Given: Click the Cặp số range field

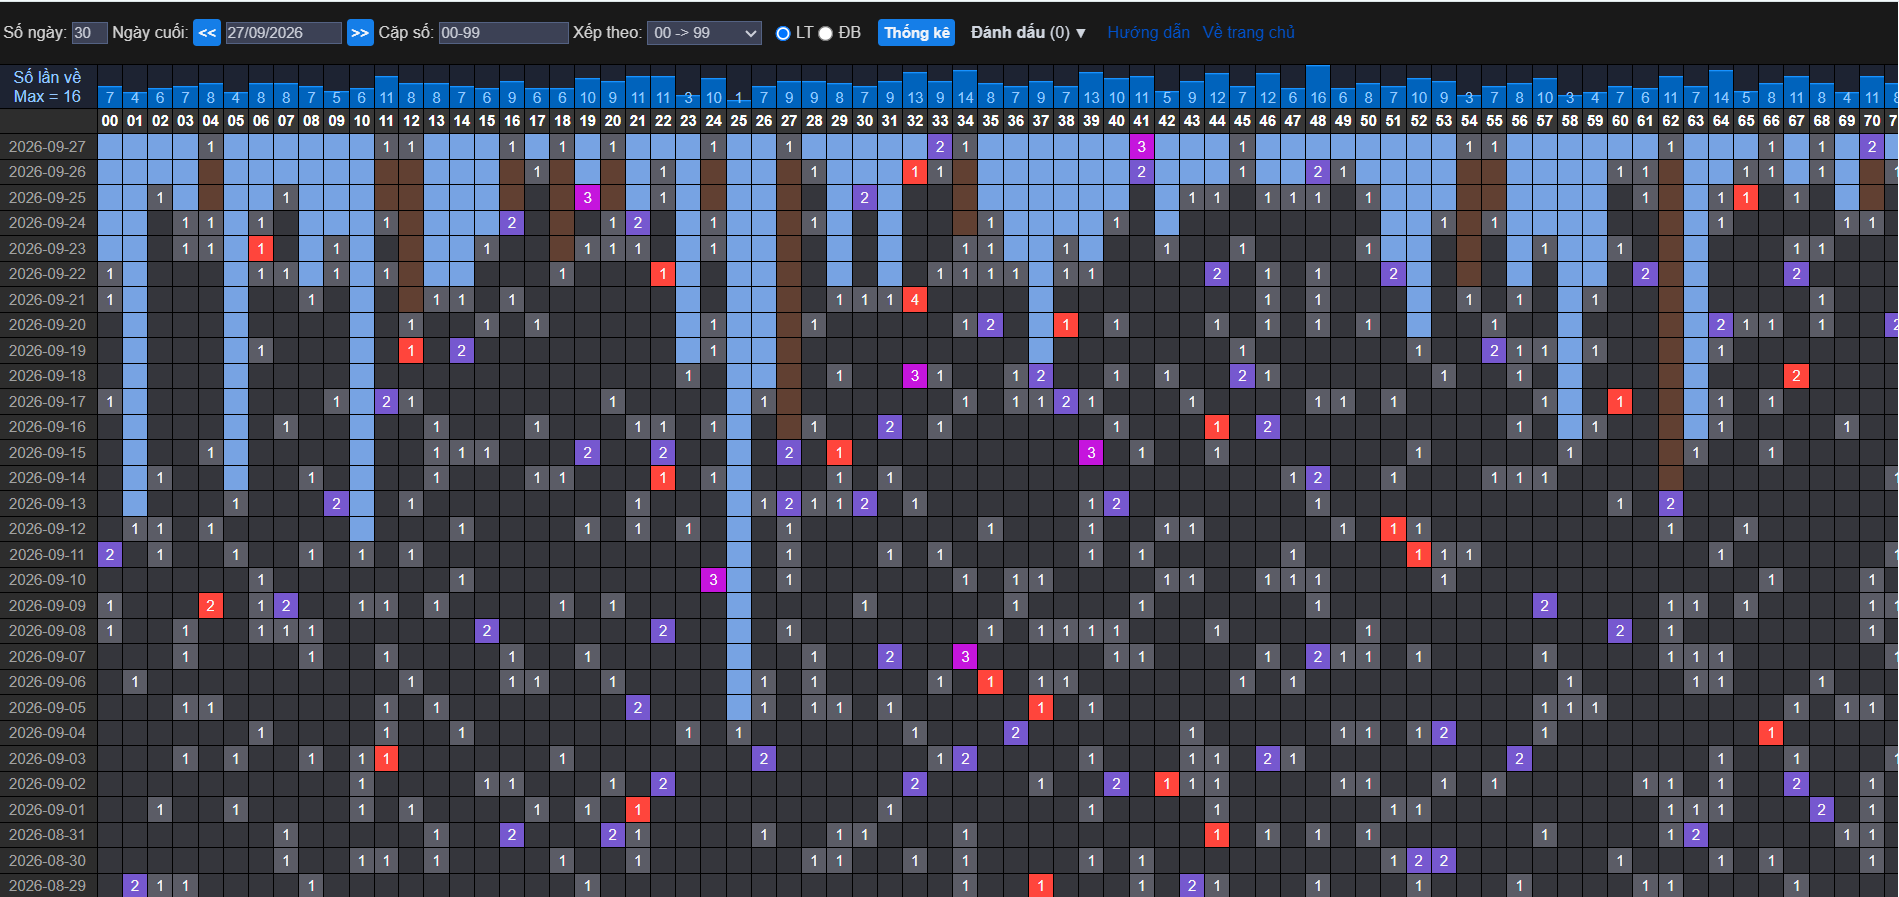Looking at the screenshot, I should click(x=504, y=33).
